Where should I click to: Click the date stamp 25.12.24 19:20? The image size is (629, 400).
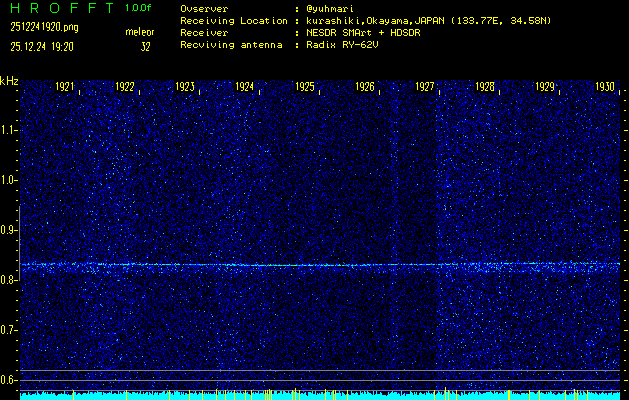[x=42, y=47]
